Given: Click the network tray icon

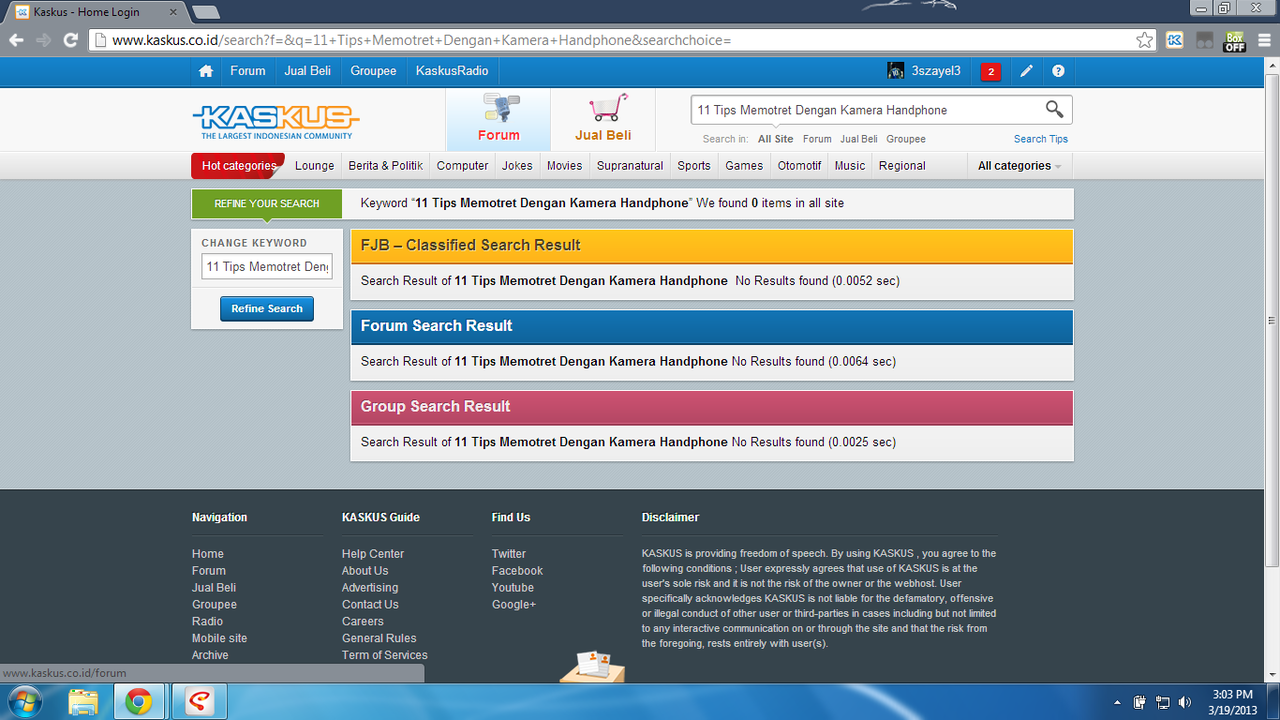Looking at the screenshot, I should 1163,702.
